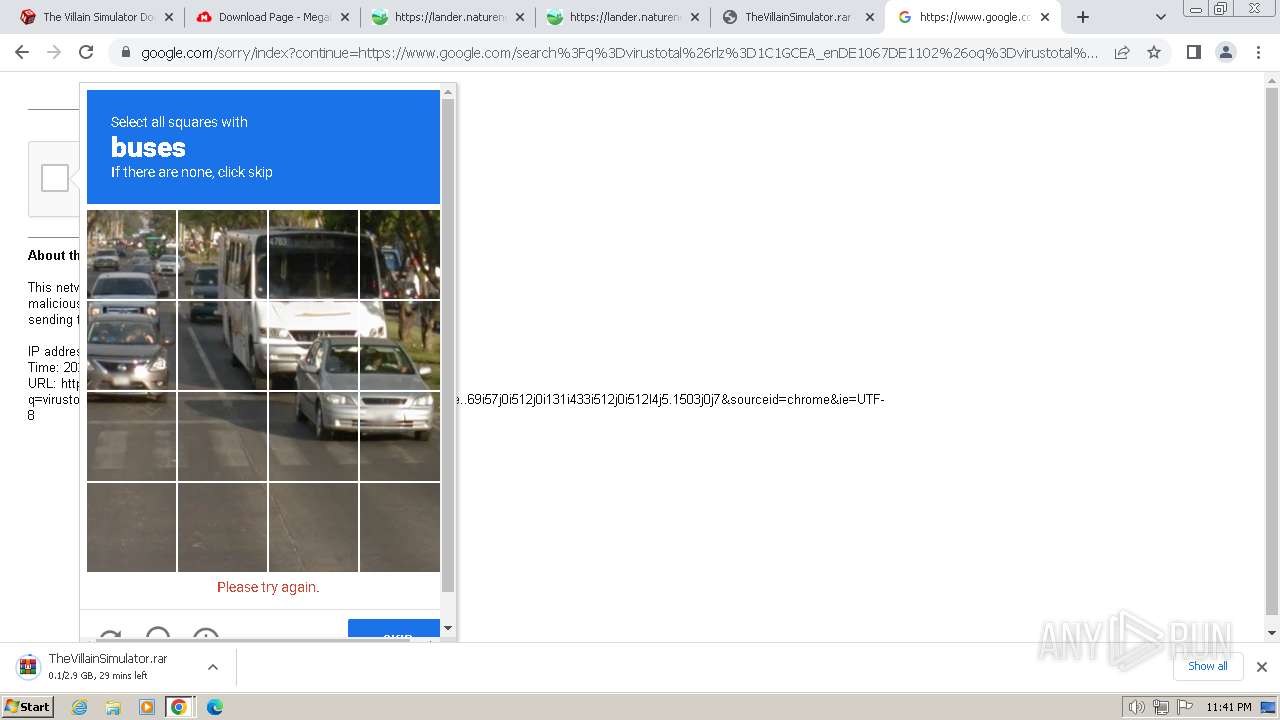Open Windows Media Player from taskbar
The height and width of the screenshot is (720, 1280).
coord(147,707)
